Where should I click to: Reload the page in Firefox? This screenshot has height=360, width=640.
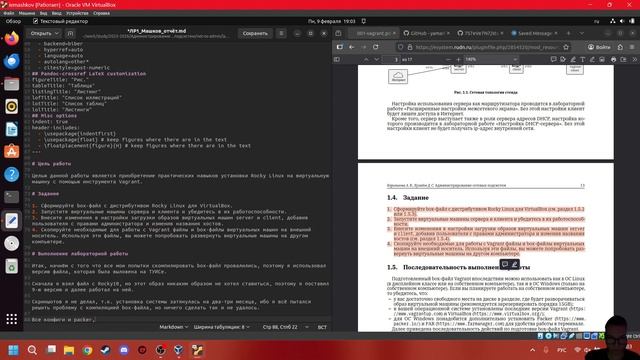[x=376, y=47]
